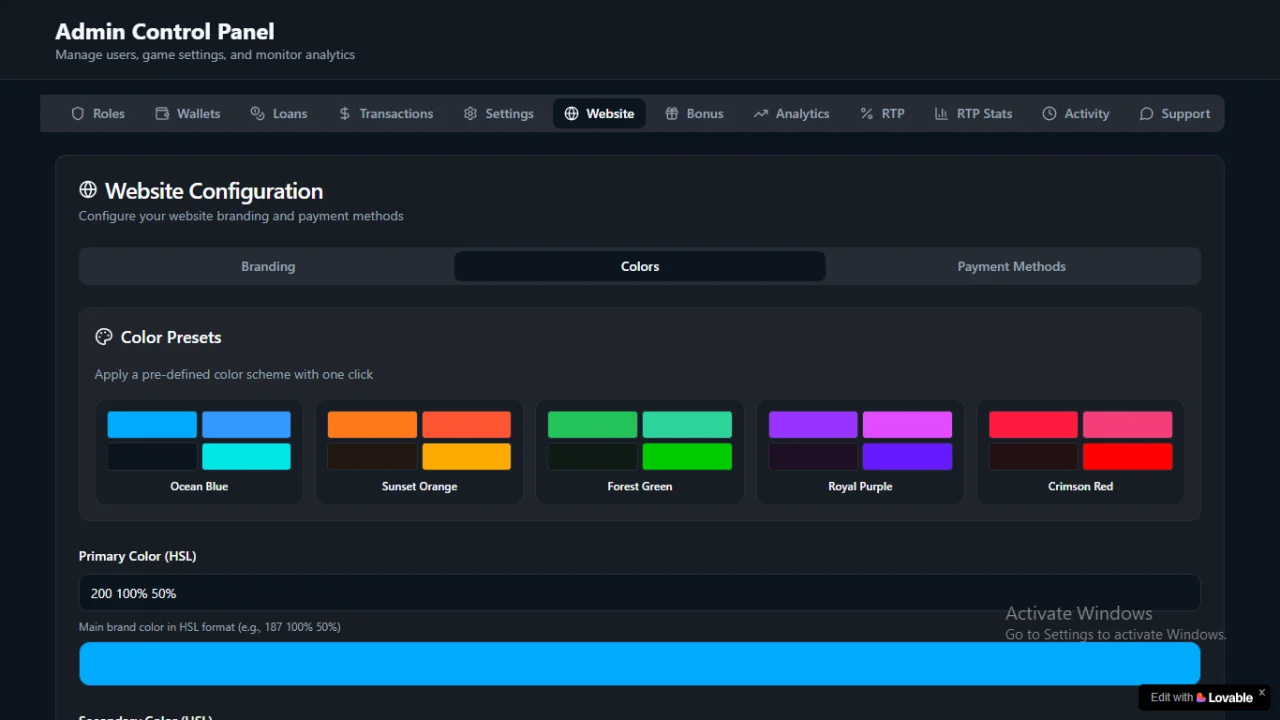Open the Roles tab
This screenshot has width=1280, height=720.
(98, 114)
